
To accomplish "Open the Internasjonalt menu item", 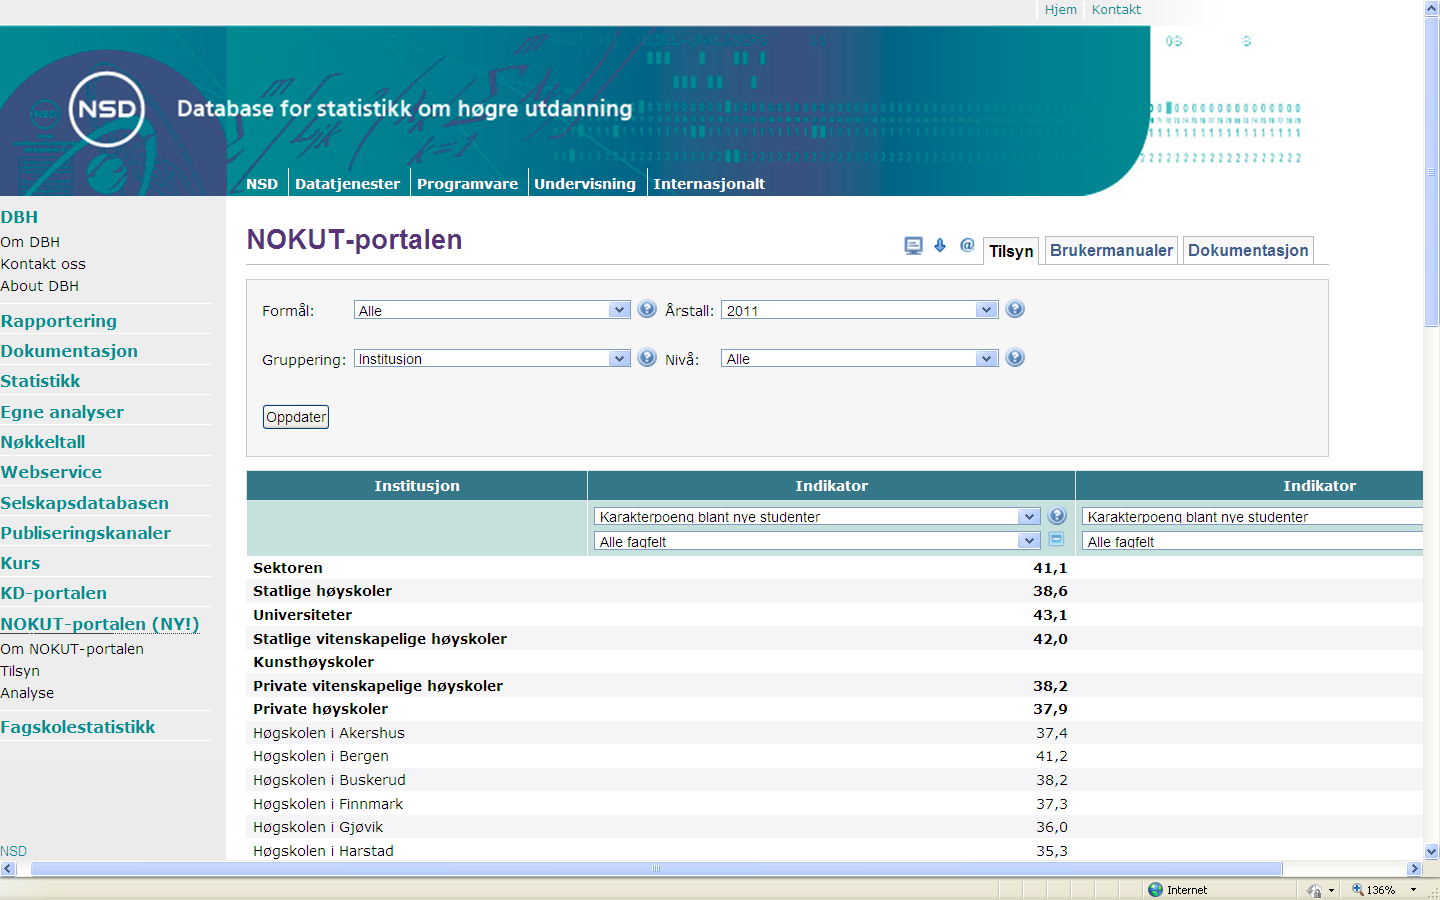I will 709,184.
